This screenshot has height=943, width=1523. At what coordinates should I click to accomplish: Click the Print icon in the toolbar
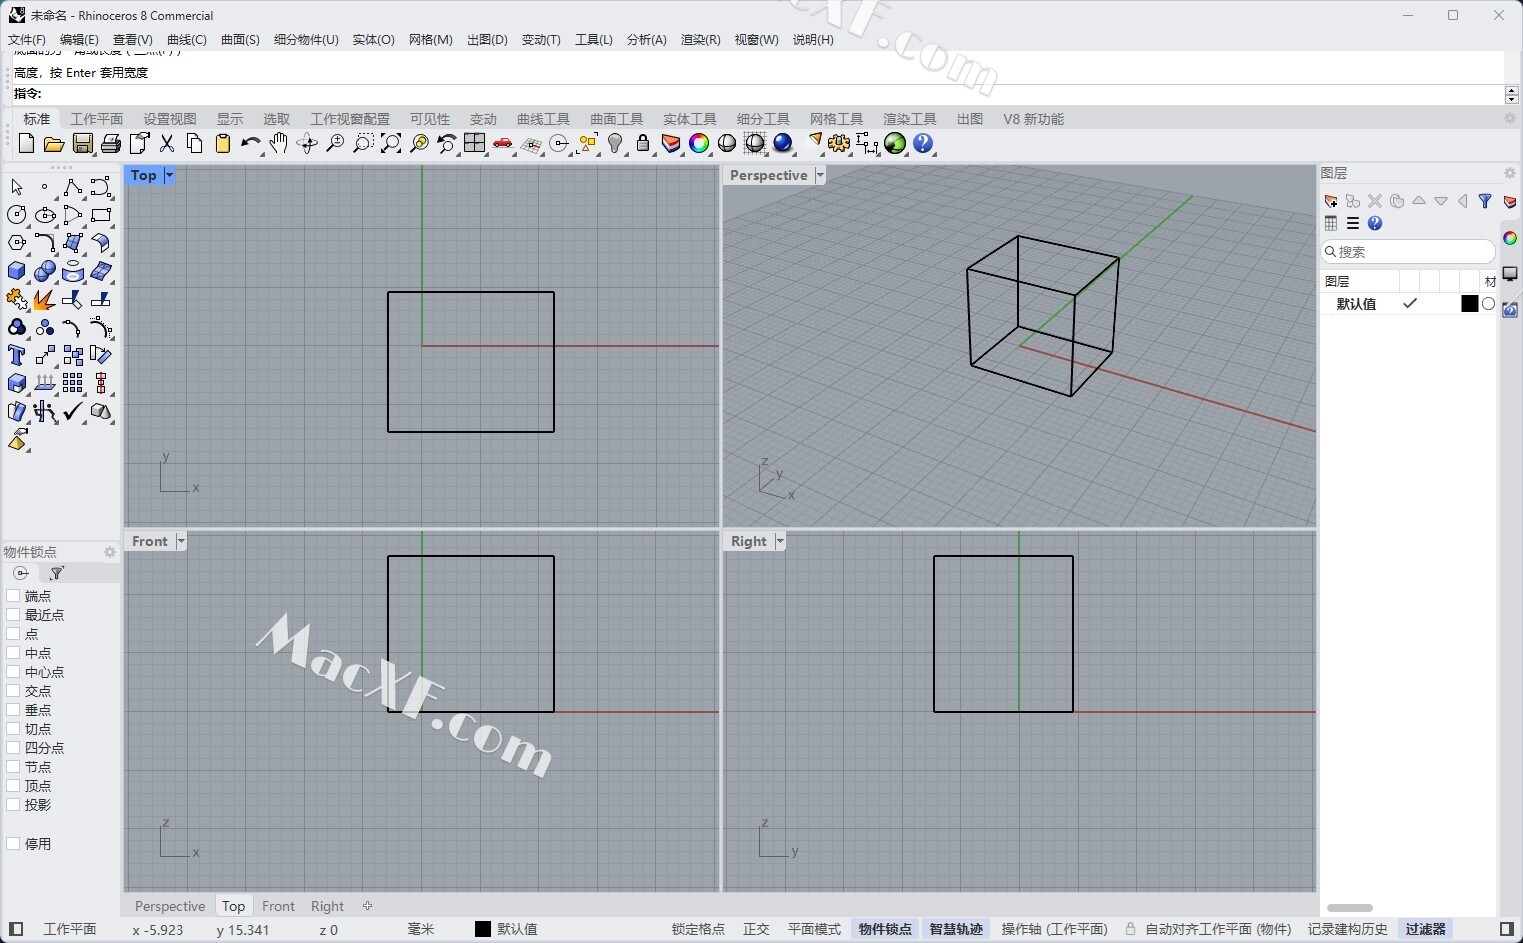coord(110,143)
